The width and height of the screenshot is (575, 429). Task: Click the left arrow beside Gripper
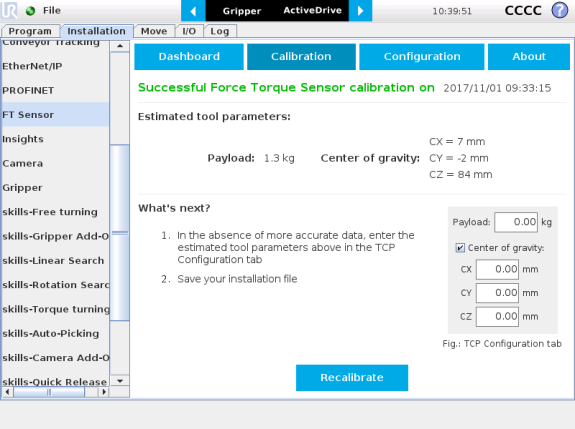193,11
